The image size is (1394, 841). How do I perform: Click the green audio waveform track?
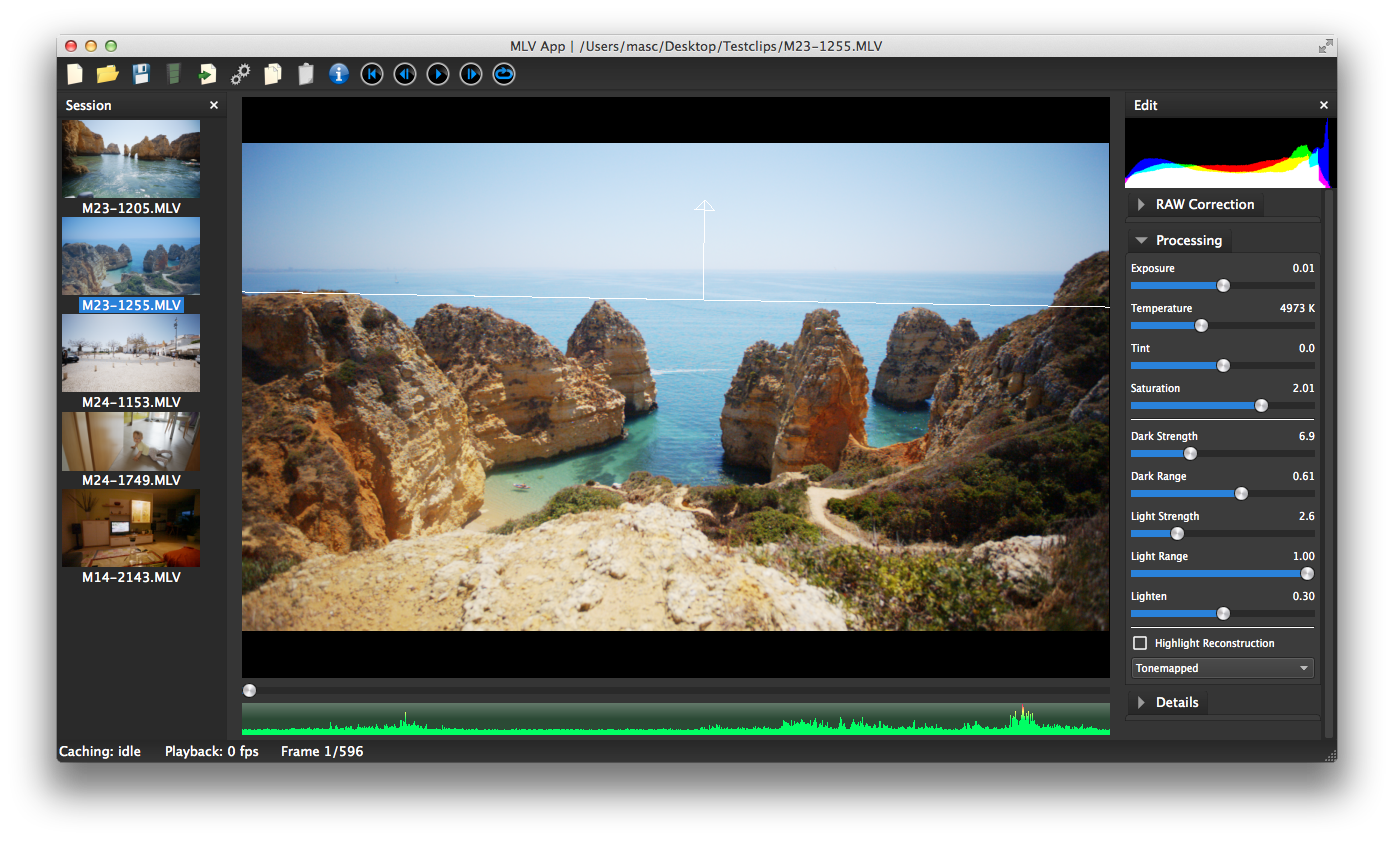(x=676, y=719)
